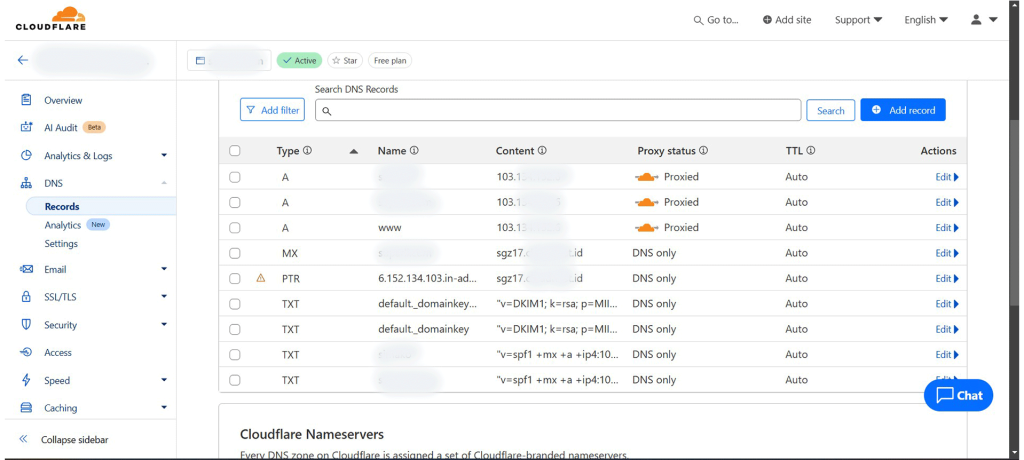Go to DNS Settings in sidebar
Screen dimensions: 1024x460
61,244
